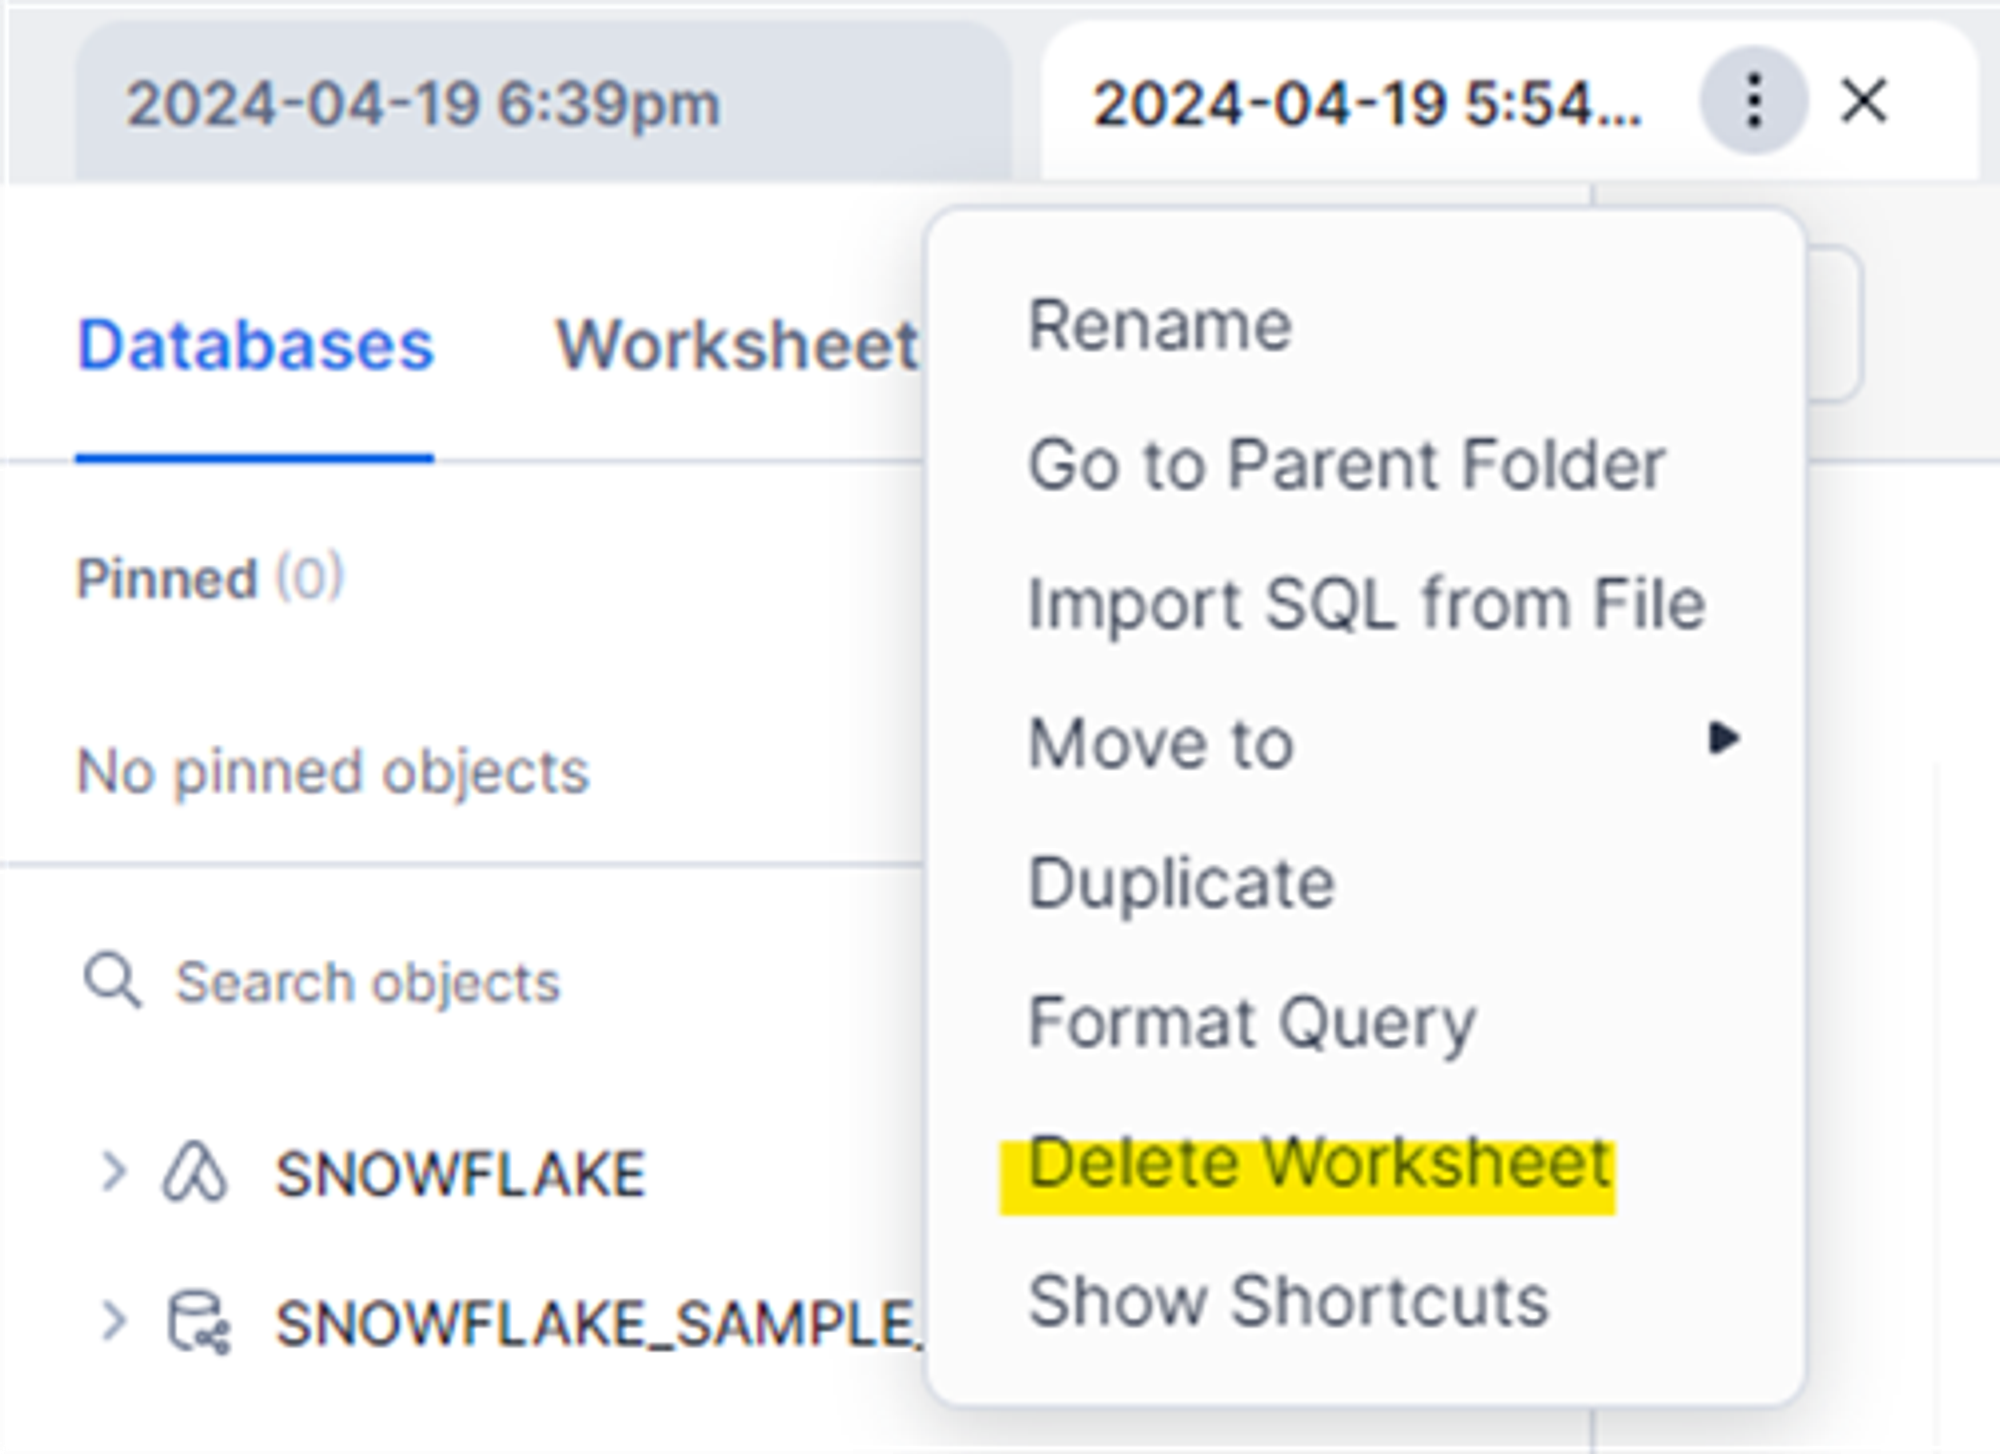Choose Import SQL from File
This screenshot has height=1454, width=2000.
pos(1365,602)
